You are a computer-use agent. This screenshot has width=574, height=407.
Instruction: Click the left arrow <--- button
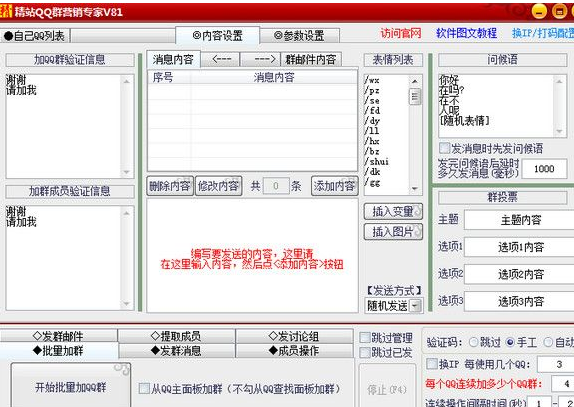tap(221, 59)
